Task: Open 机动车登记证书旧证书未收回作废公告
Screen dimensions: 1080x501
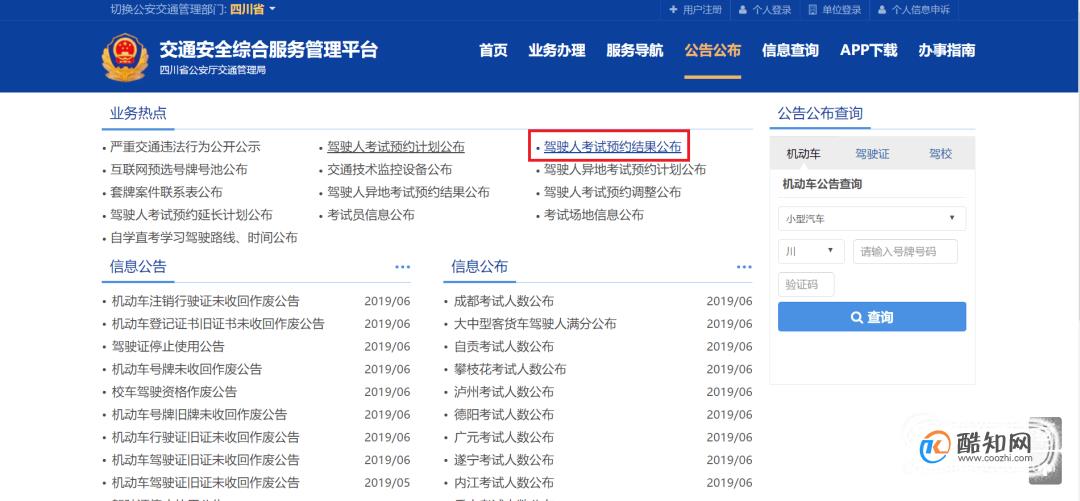Action: (218, 324)
